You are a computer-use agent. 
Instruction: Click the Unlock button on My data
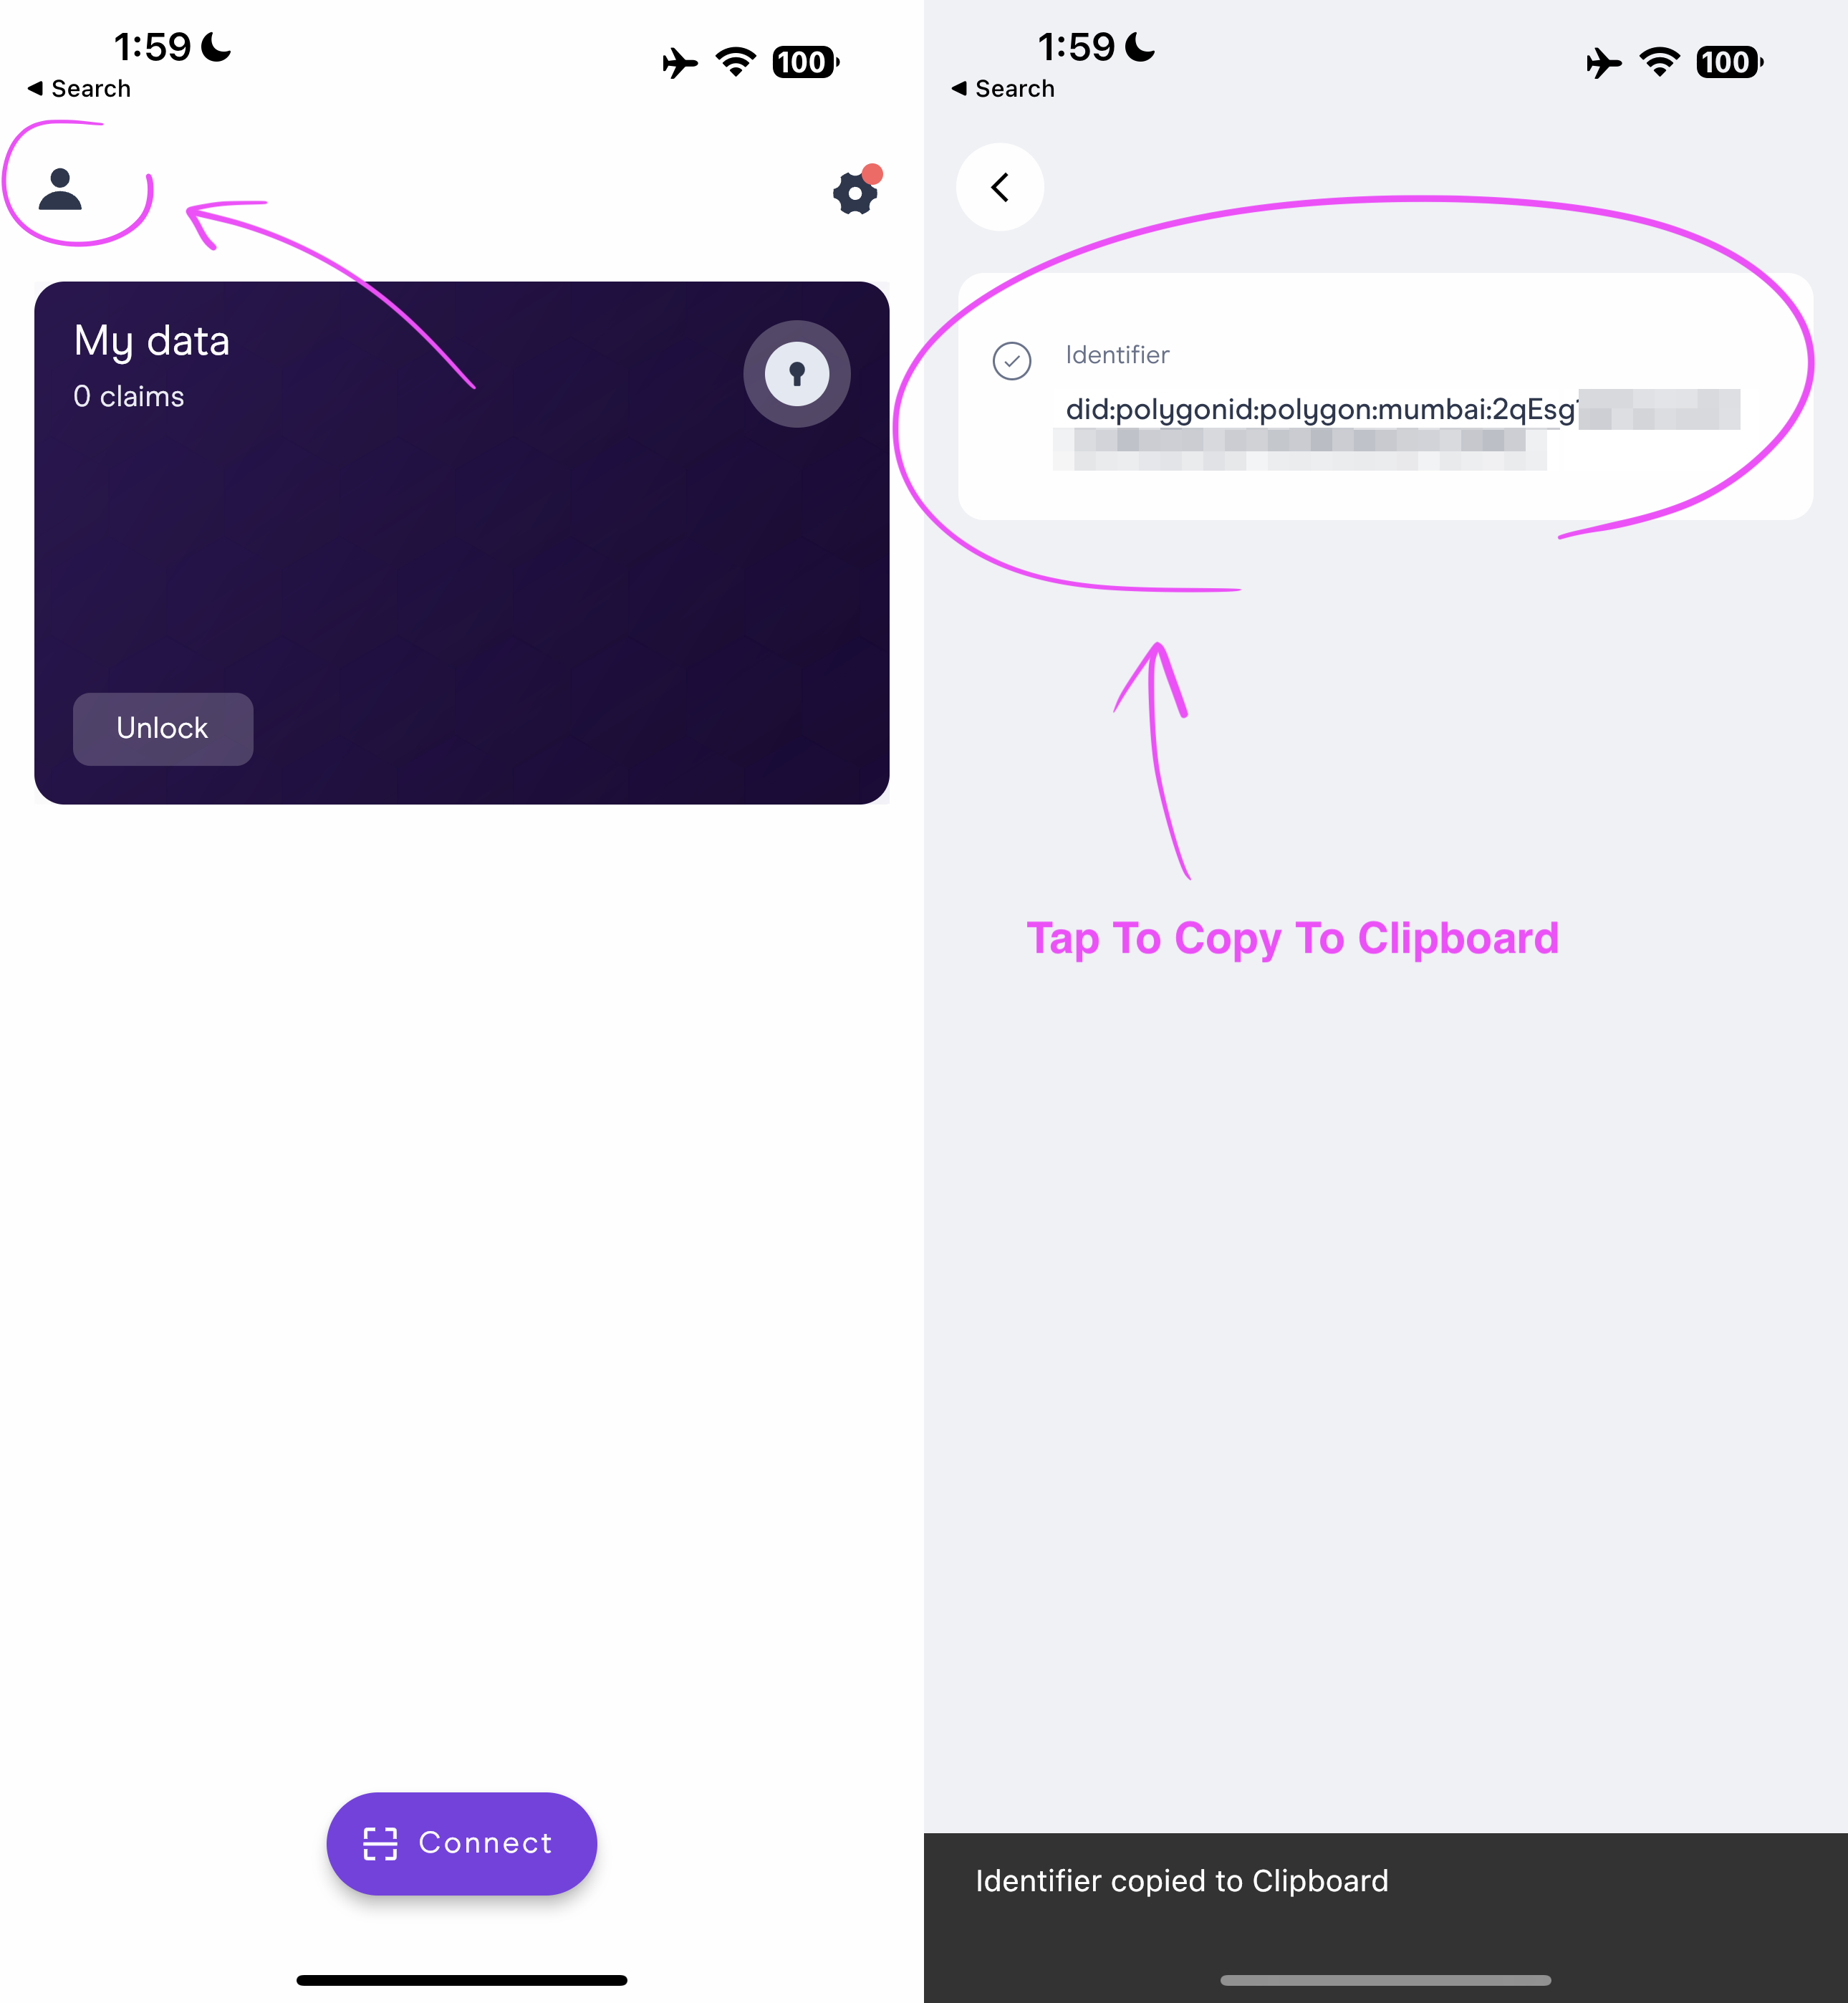163,728
